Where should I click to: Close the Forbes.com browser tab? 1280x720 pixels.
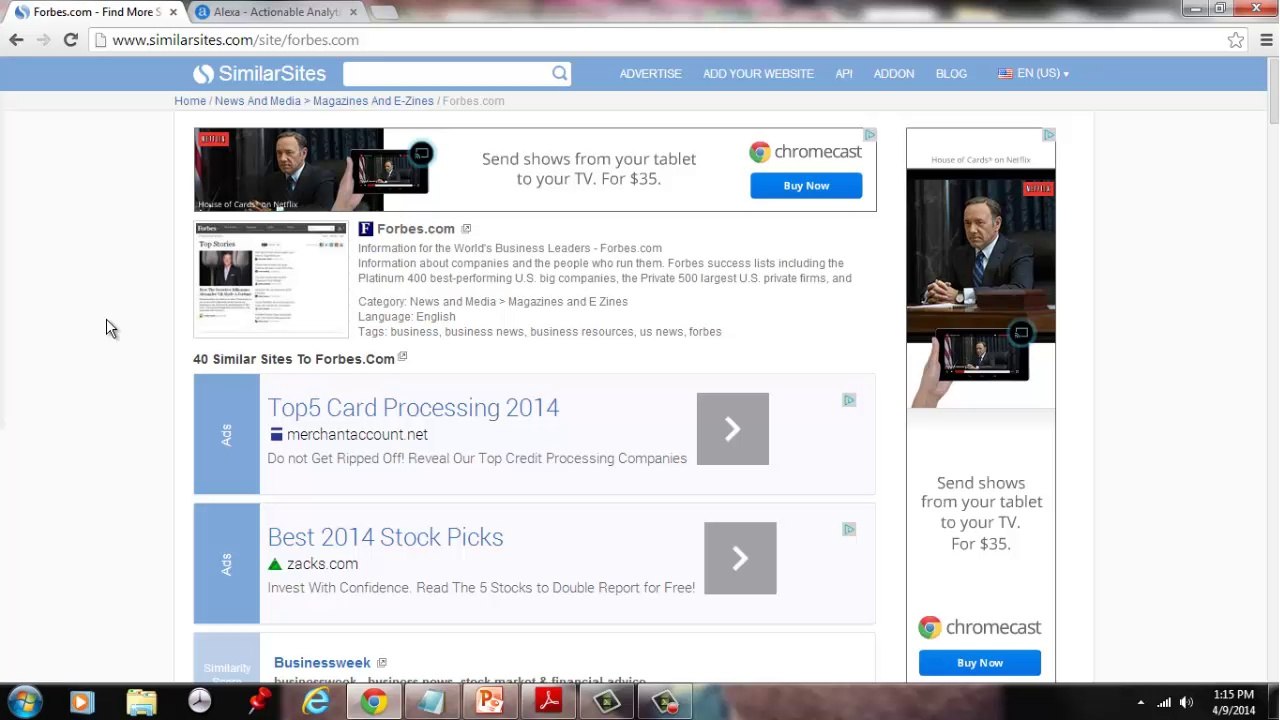click(173, 12)
